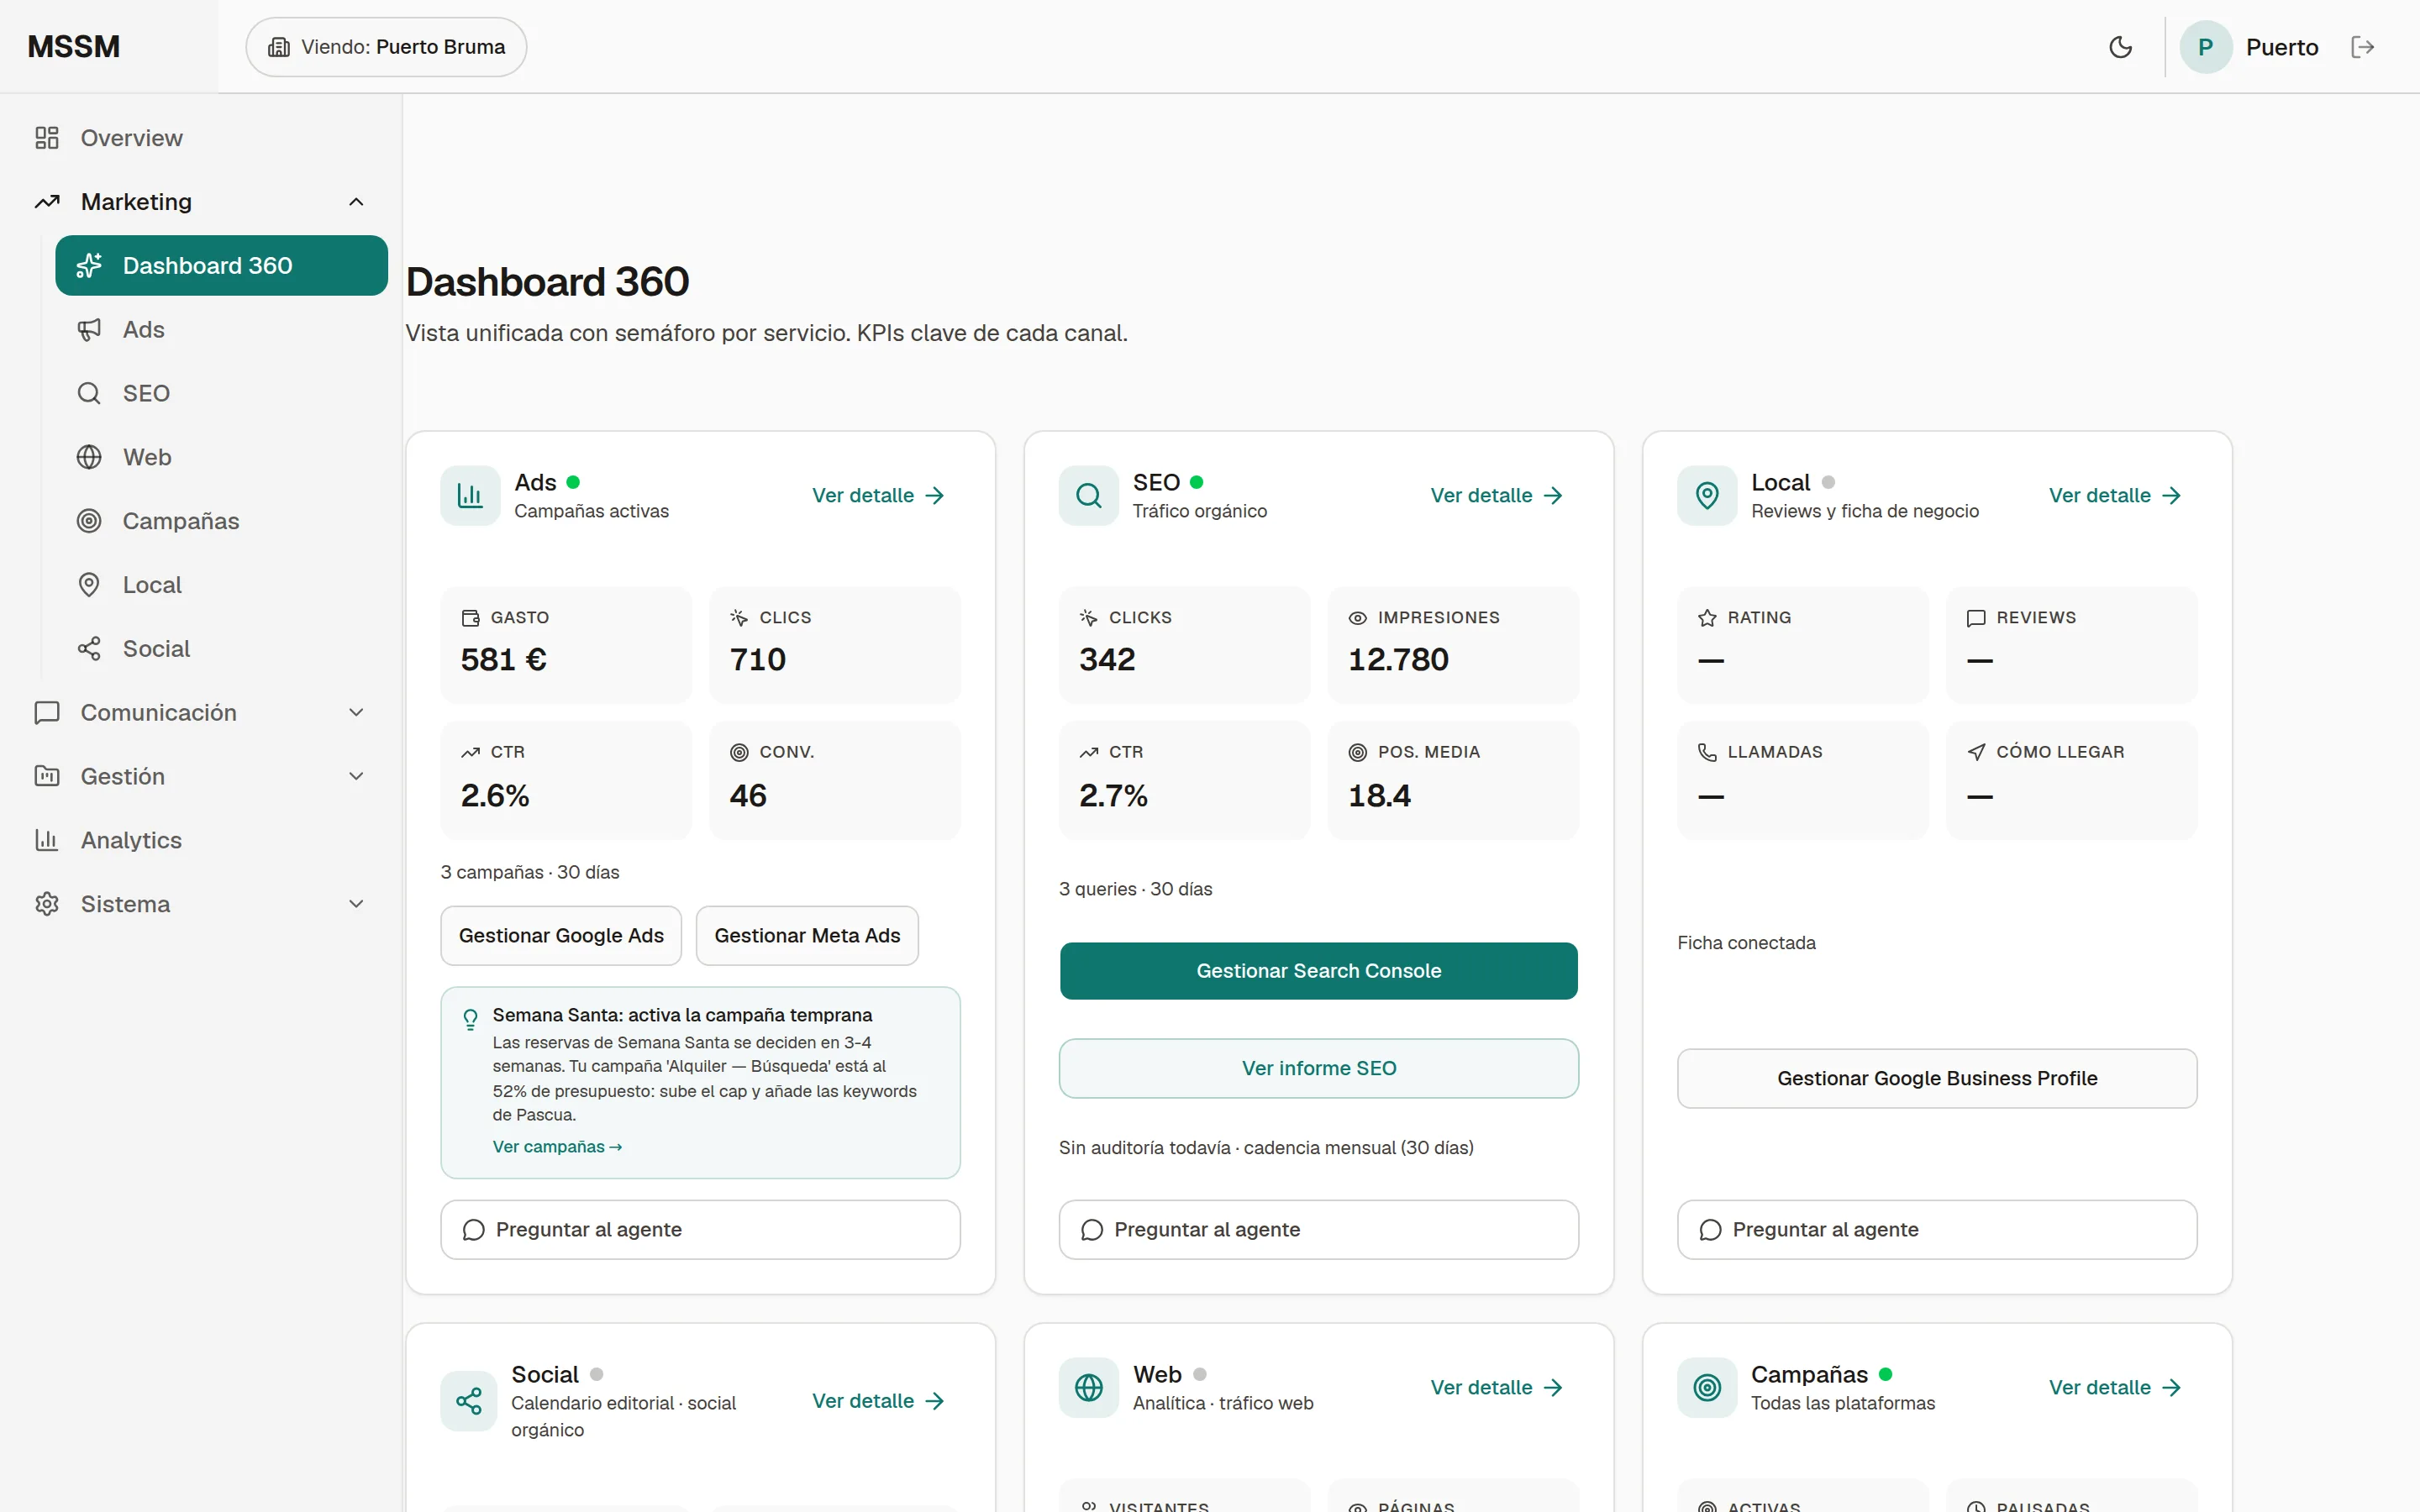Click the Campañas target icon in sidebar
2420x1512 pixels.
89,521
